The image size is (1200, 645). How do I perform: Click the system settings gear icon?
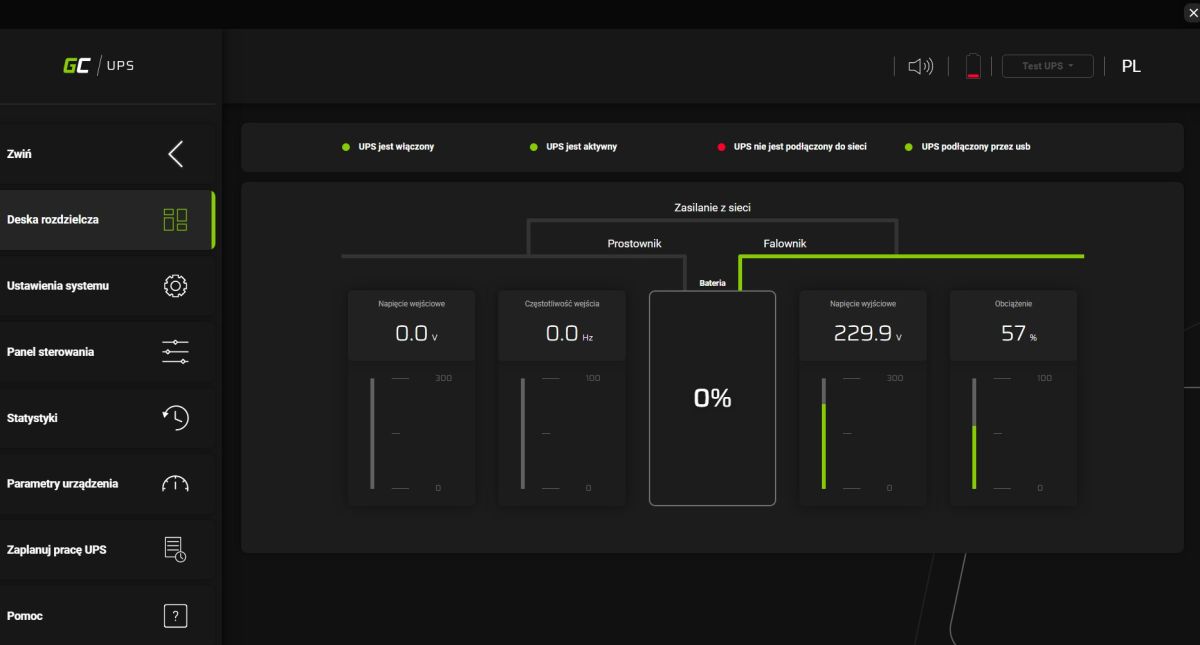(x=175, y=286)
